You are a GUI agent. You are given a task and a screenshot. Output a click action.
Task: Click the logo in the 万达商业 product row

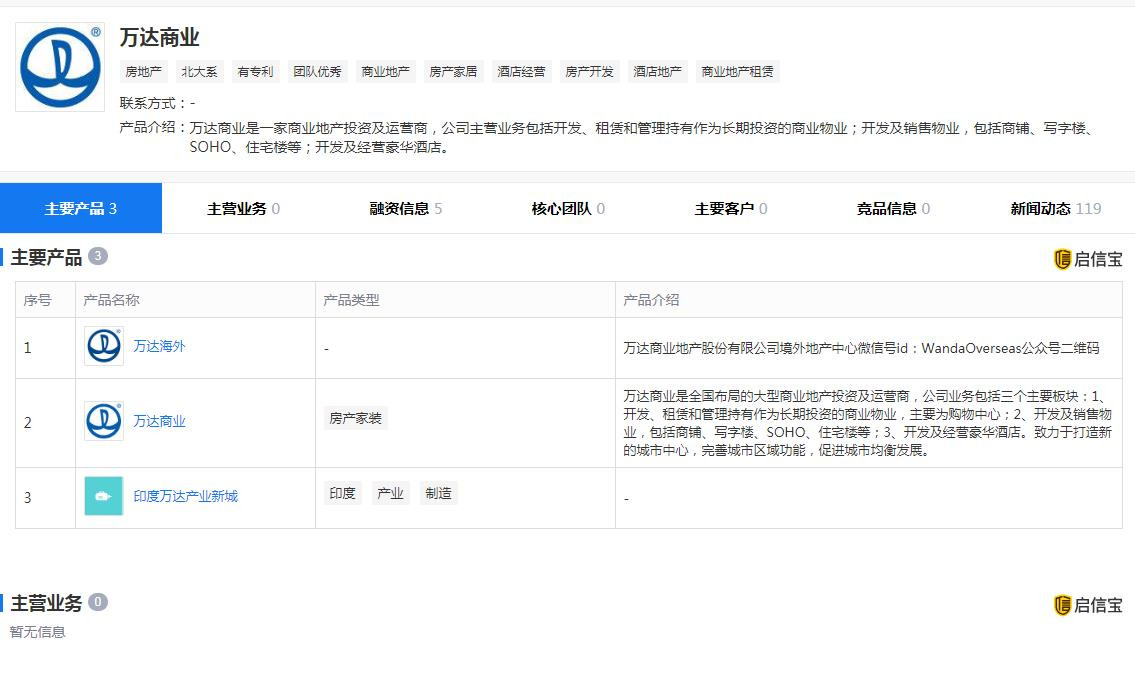pyautogui.click(x=104, y=421)
